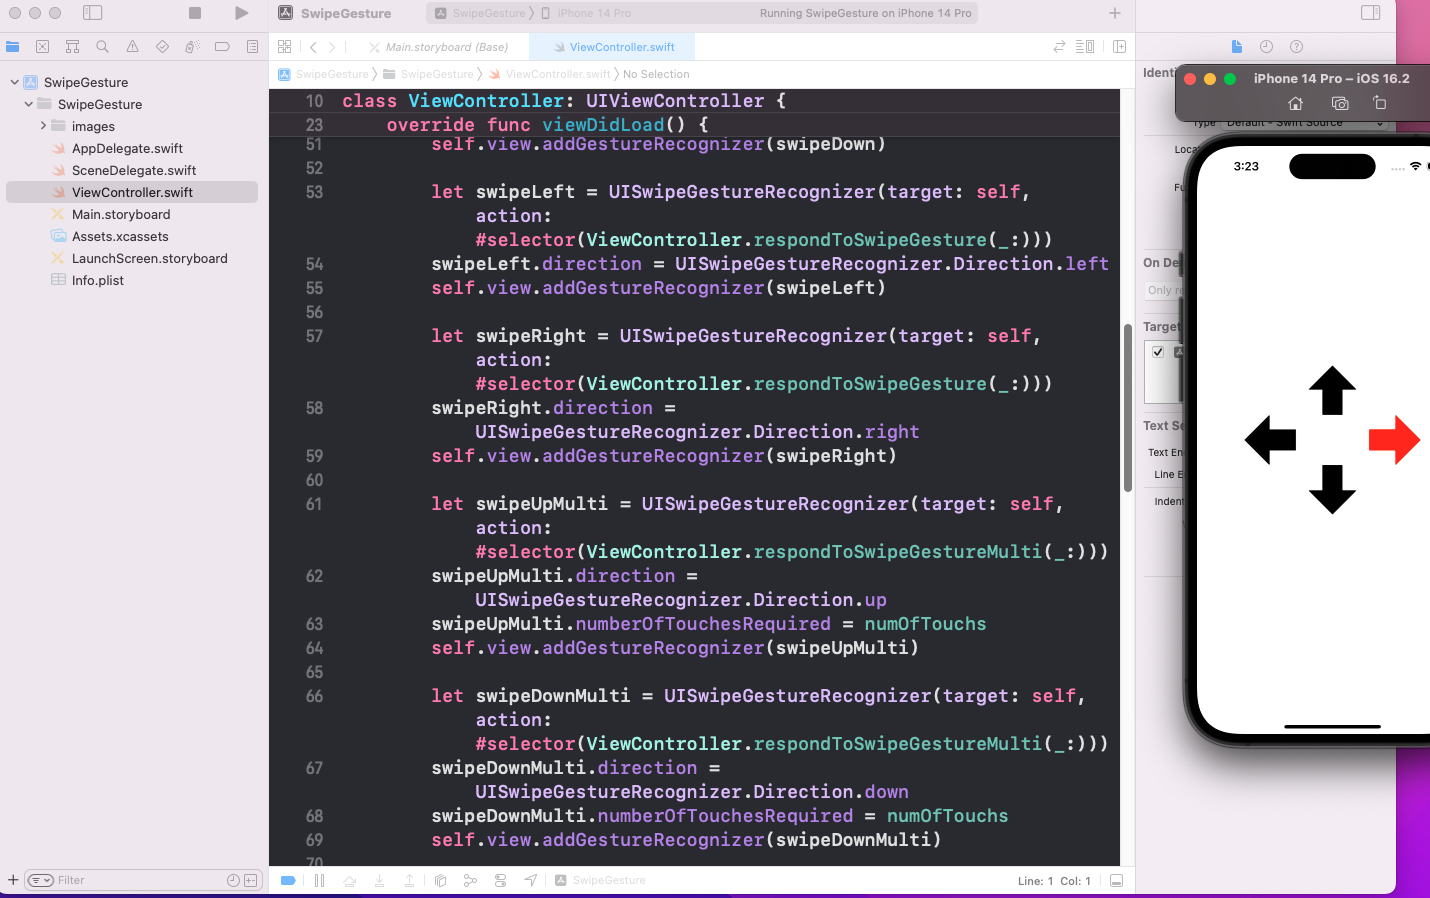Image resolution: width=1430 pixels, height=898 pixels.
Task: Adjust editor options menu
Action: click(x=1085, y=47)
